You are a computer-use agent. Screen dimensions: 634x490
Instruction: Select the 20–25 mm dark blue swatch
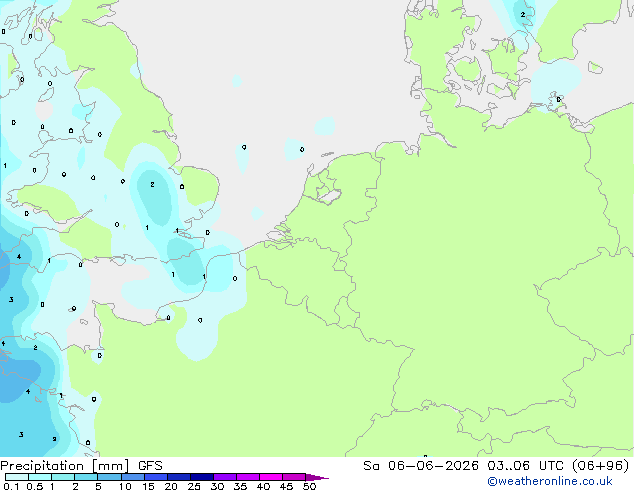(x=178, y=477)
